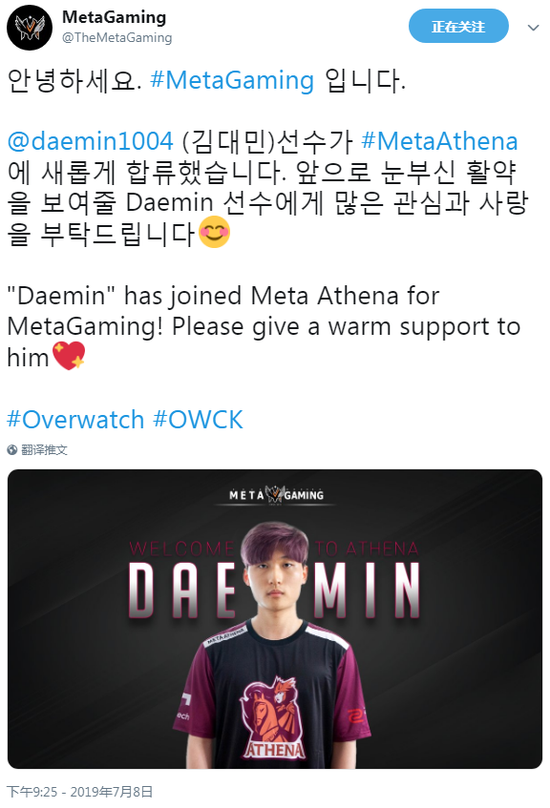Click the Meta Gaming logo in banner
Screen dimensions: 550x808
(x=276, y=495)
